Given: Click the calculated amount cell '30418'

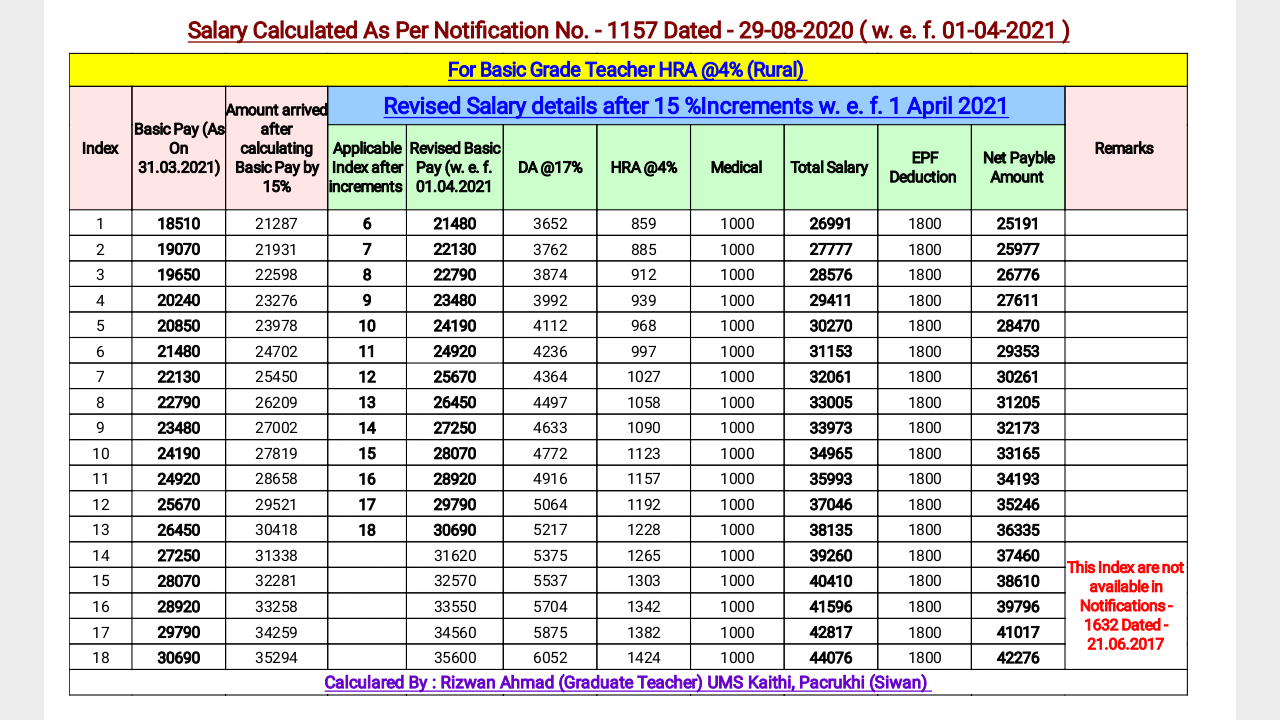Looking at the screenshot, I should (x=276, y=530).
